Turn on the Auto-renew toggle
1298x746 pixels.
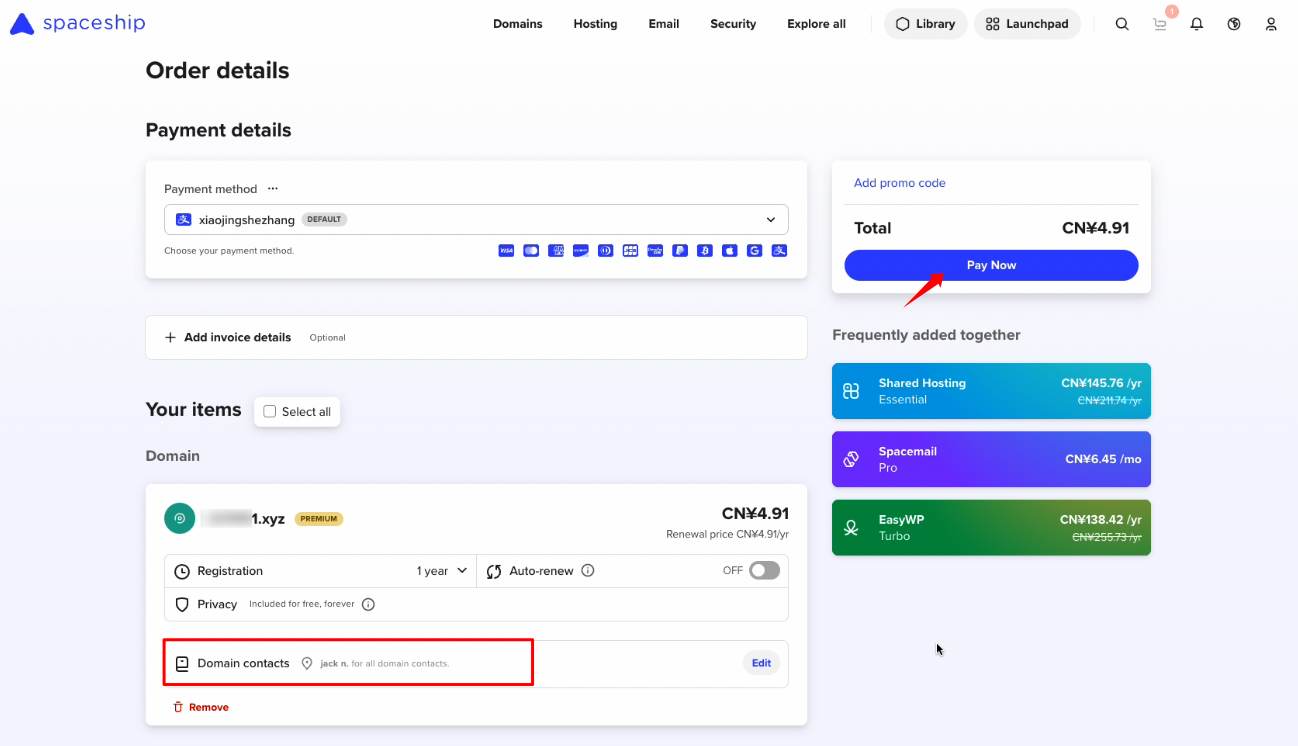click(x=764, y=570)
